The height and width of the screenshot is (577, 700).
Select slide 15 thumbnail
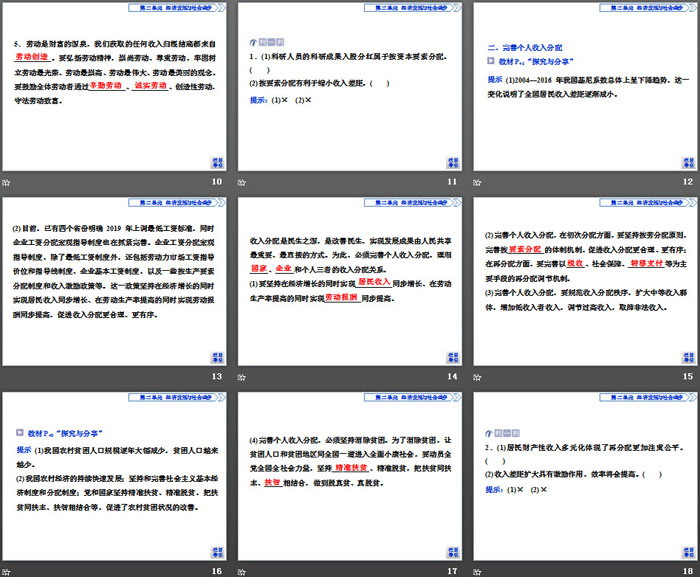[585, 281]
